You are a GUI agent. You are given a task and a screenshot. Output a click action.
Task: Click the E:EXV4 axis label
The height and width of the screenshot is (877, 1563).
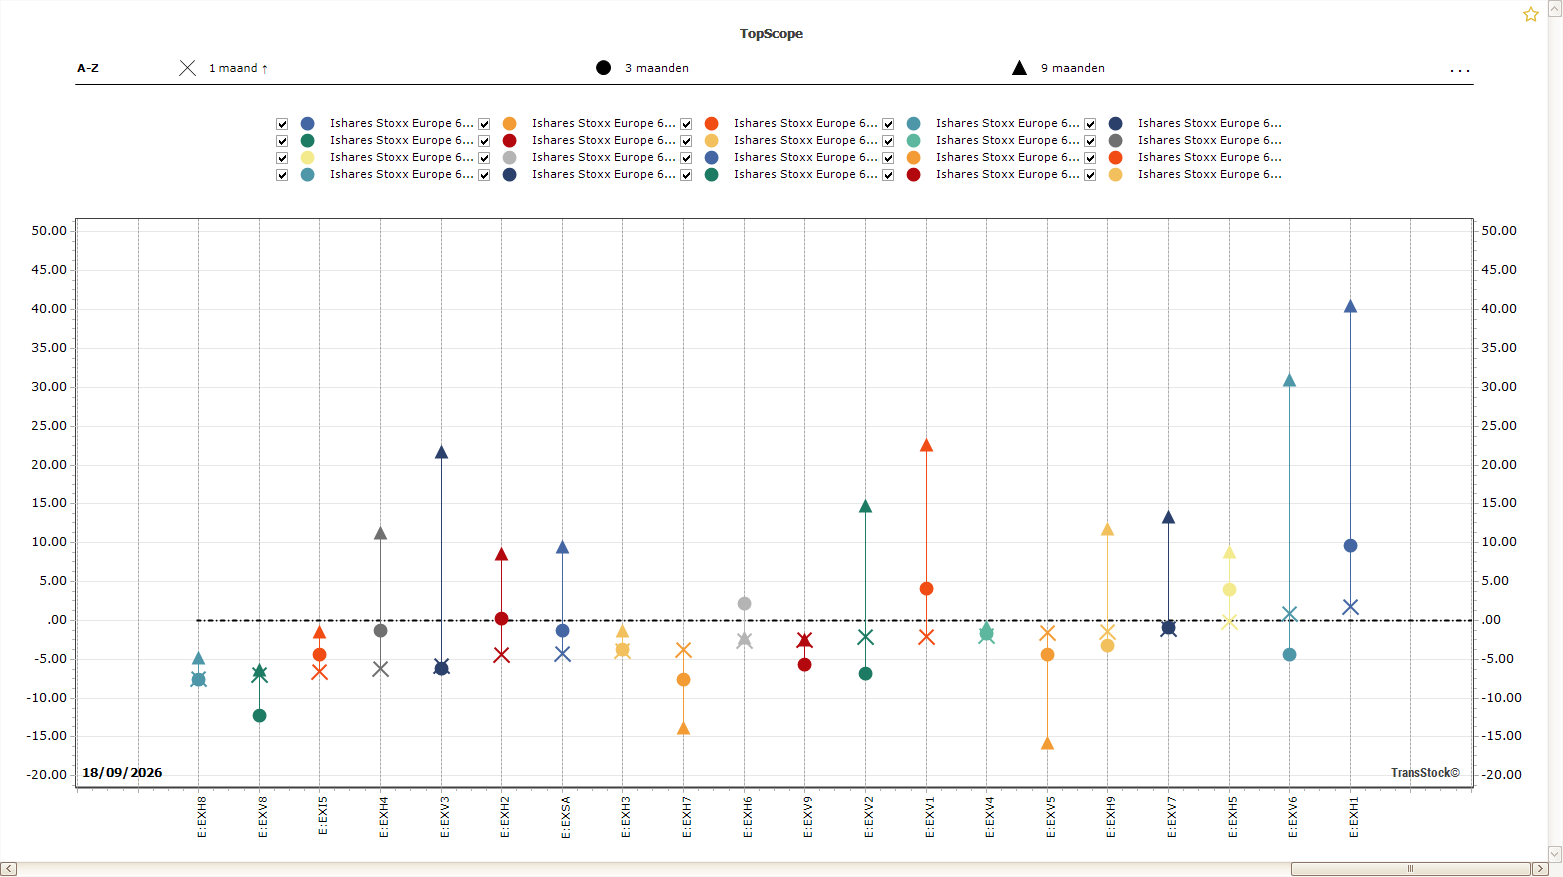[990, 817]
